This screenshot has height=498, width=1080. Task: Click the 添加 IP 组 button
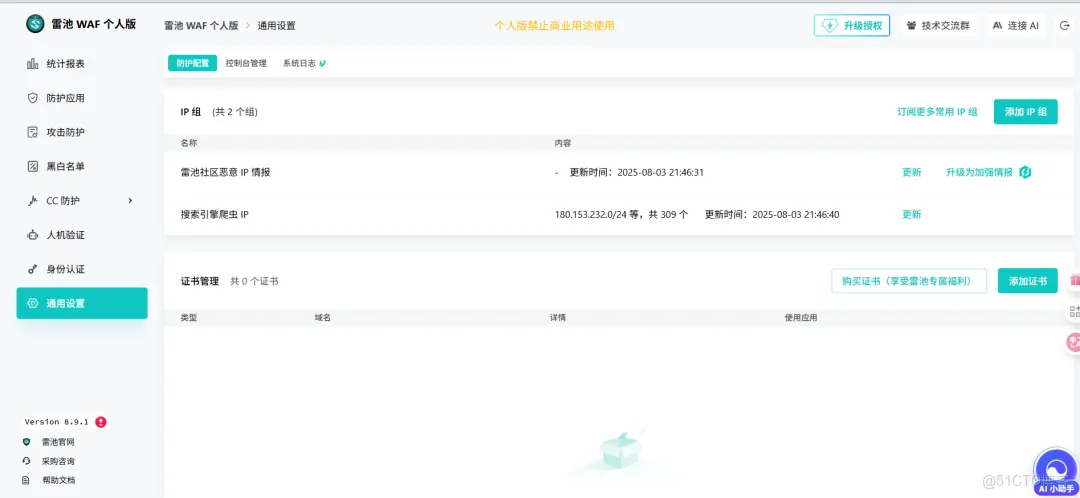1025,112
